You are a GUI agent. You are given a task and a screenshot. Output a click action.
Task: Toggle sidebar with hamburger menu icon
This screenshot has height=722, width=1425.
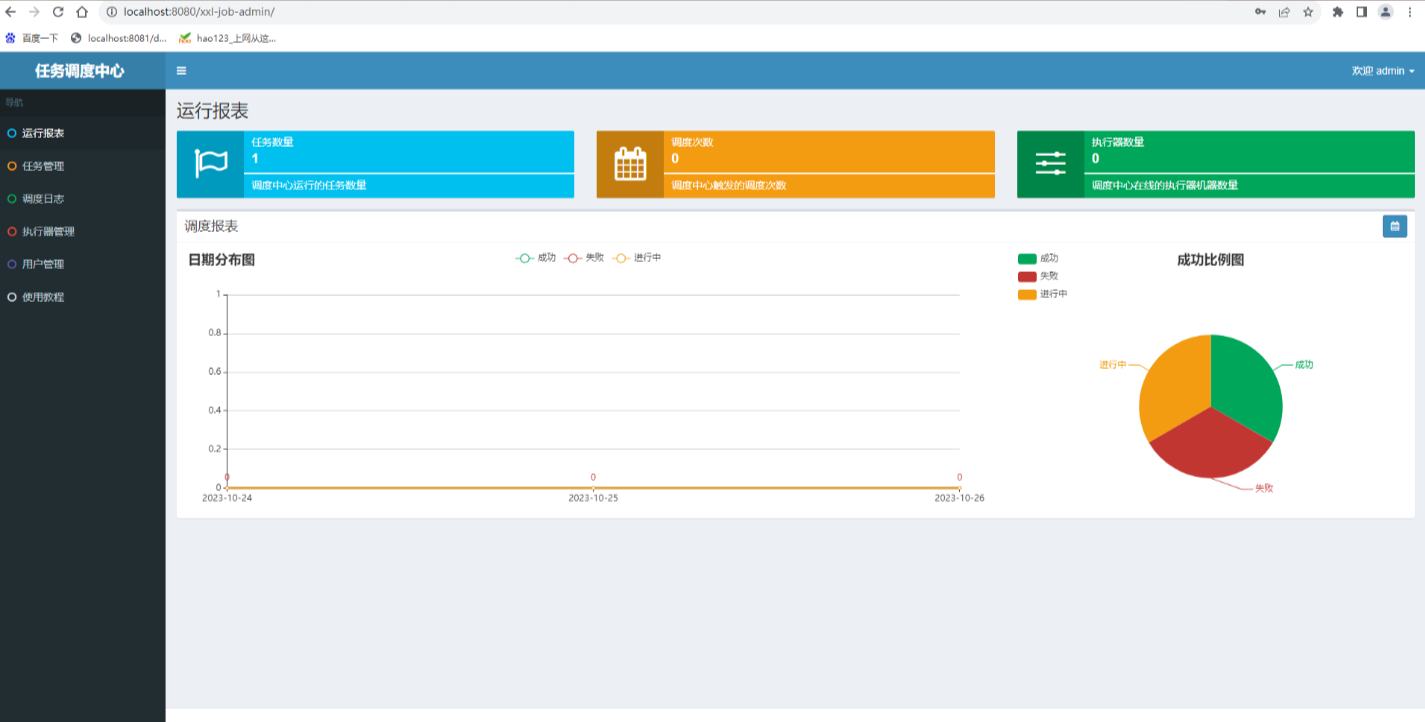tap(181, 71)
